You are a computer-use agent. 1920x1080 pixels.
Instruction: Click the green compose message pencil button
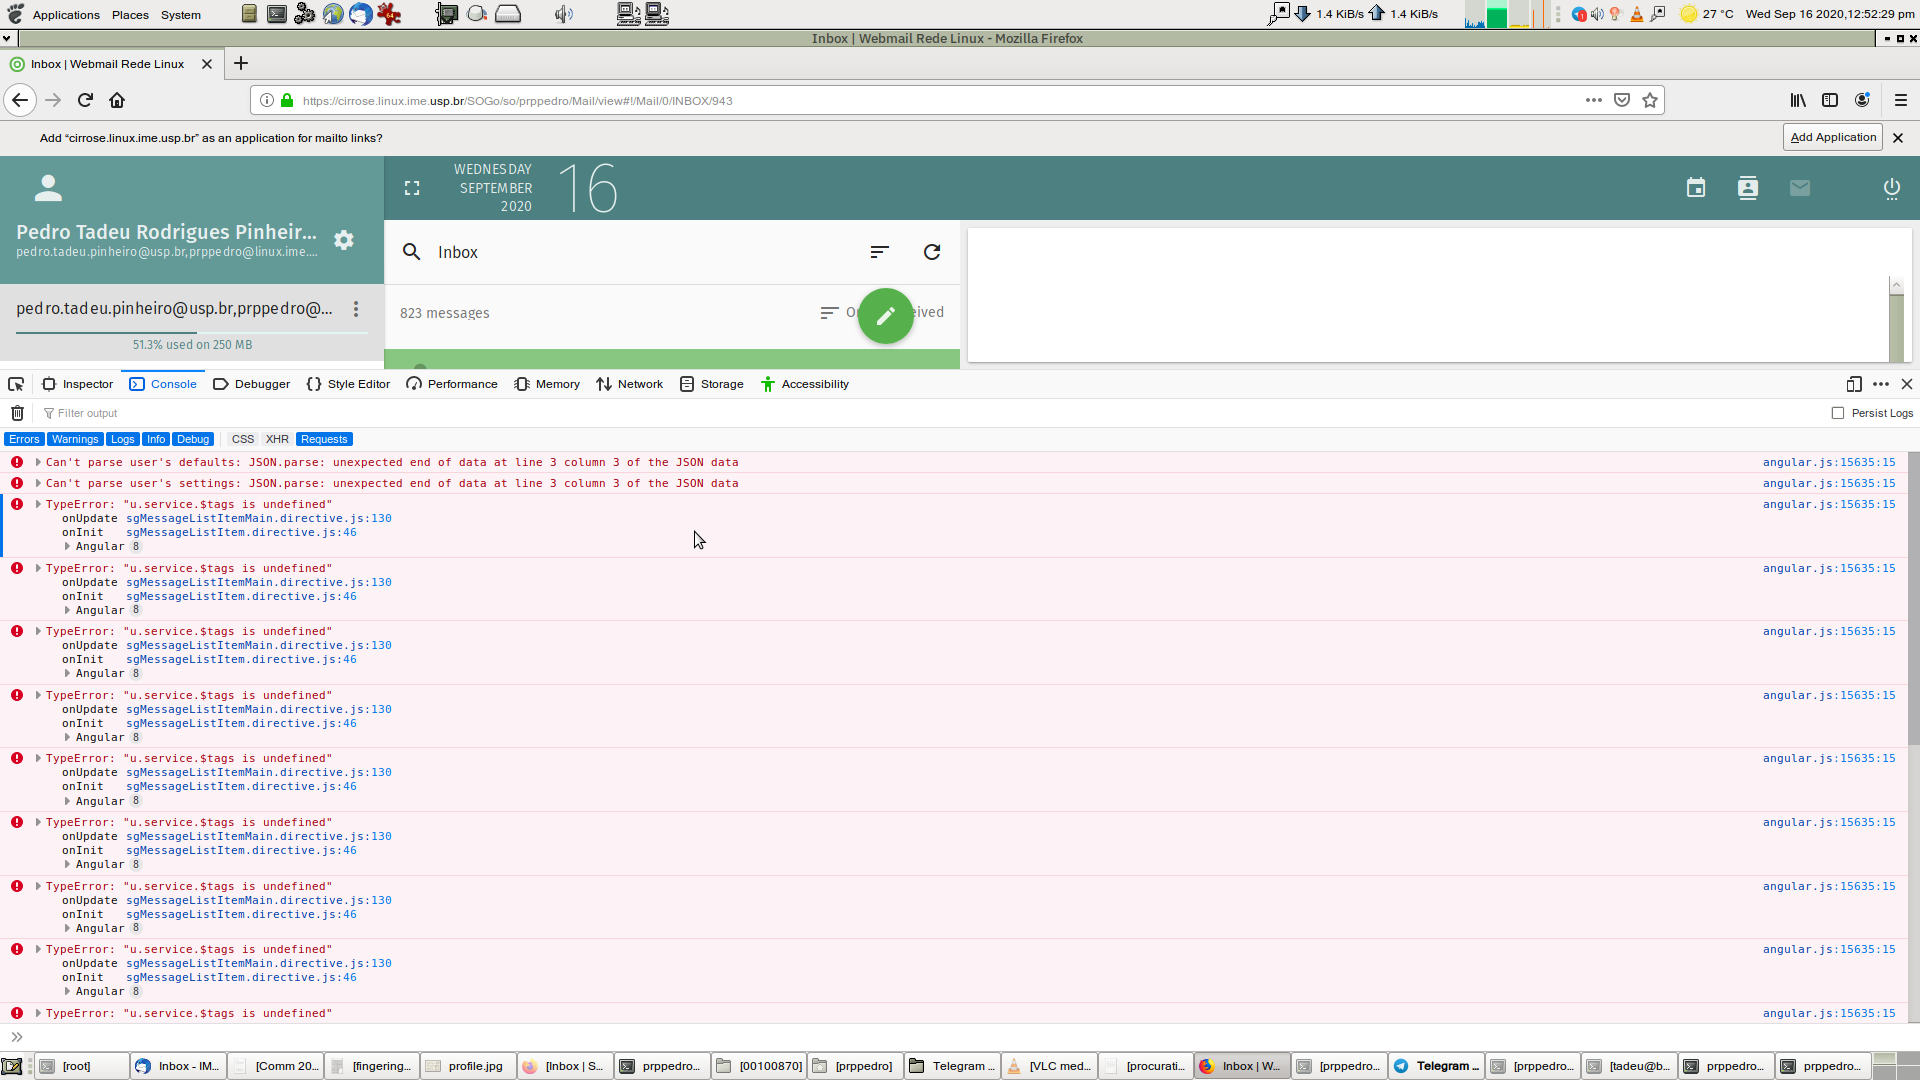885,316
